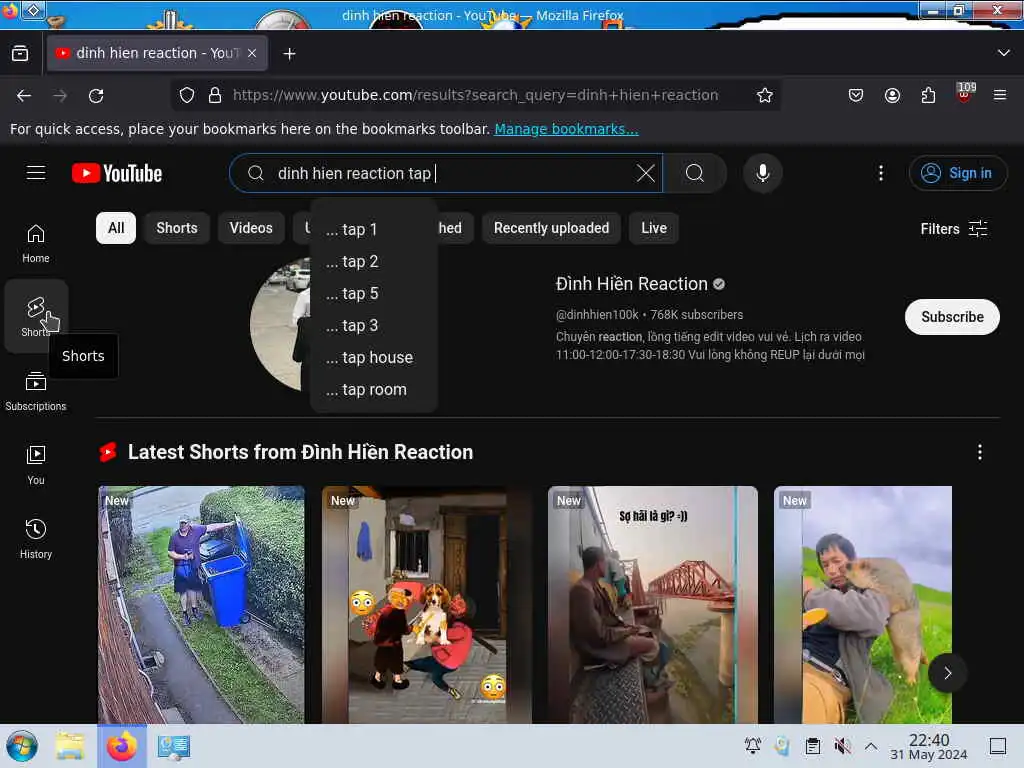This screenshot has height=768, width=1024.
Task: Open the YouTube guide hamburger menu
Action: click(36, 172)
